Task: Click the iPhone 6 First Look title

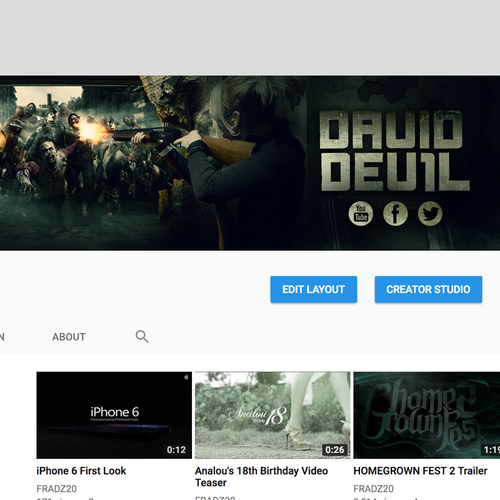Action: (x=81, y=471)
